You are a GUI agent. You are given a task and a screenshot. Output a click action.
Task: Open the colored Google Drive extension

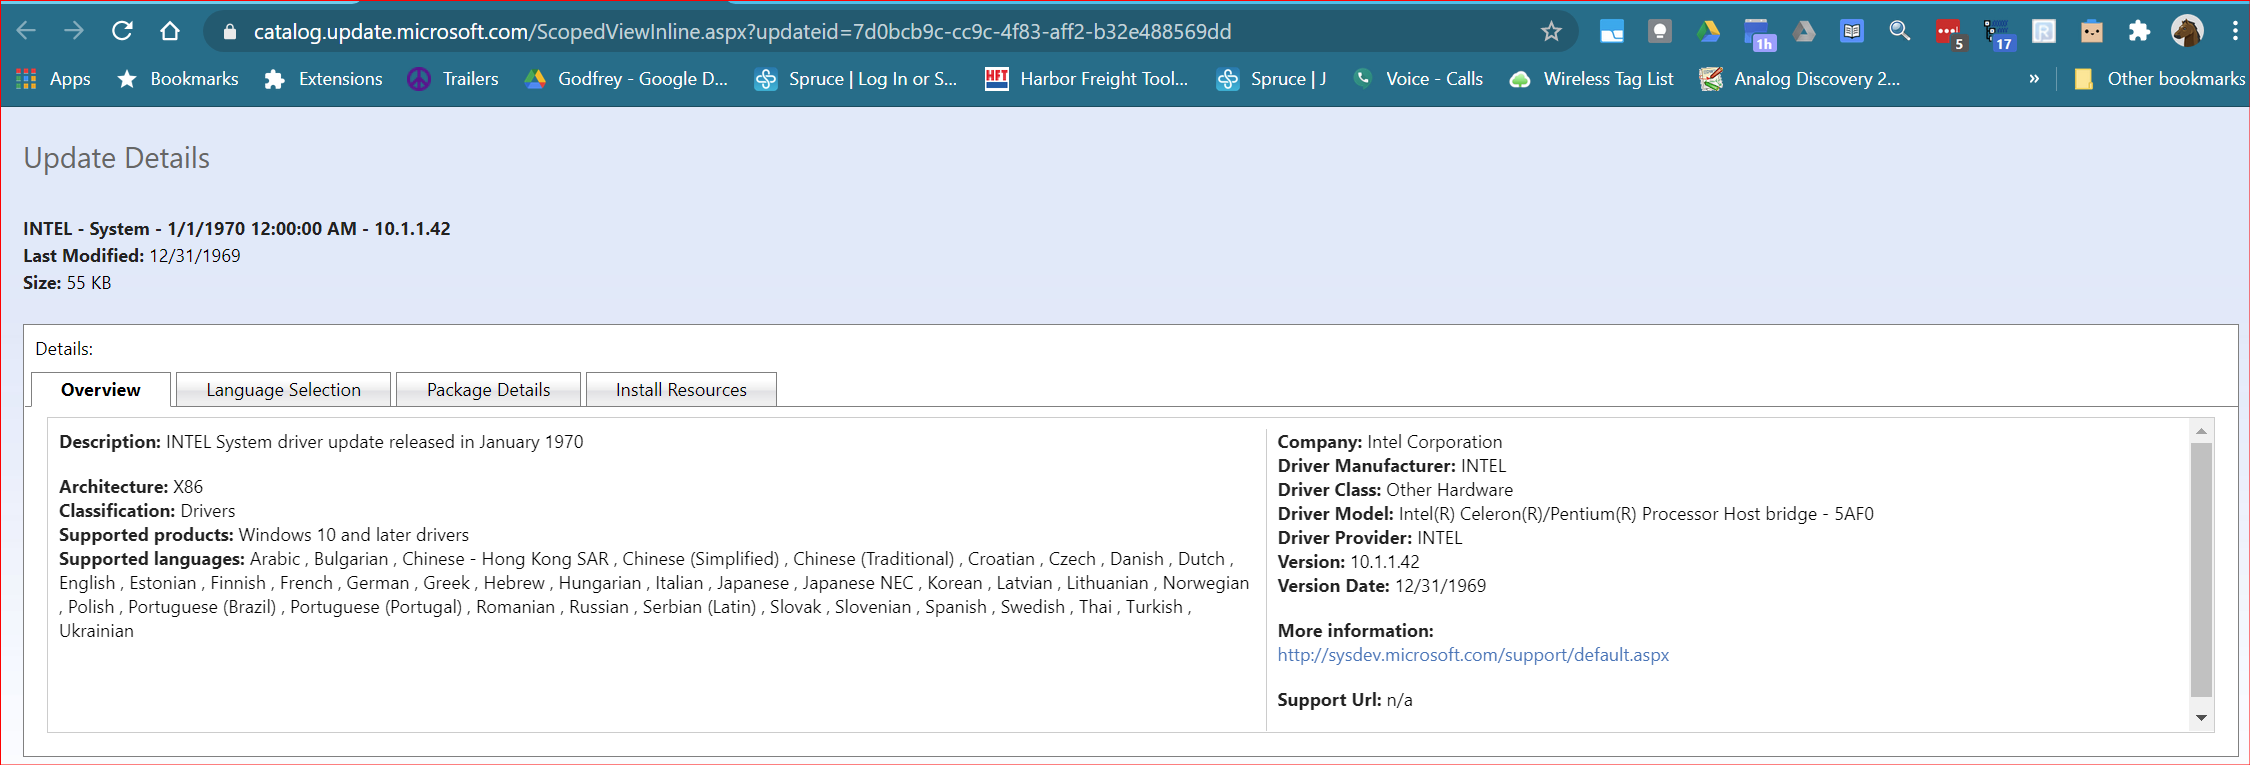point(1708,32)
